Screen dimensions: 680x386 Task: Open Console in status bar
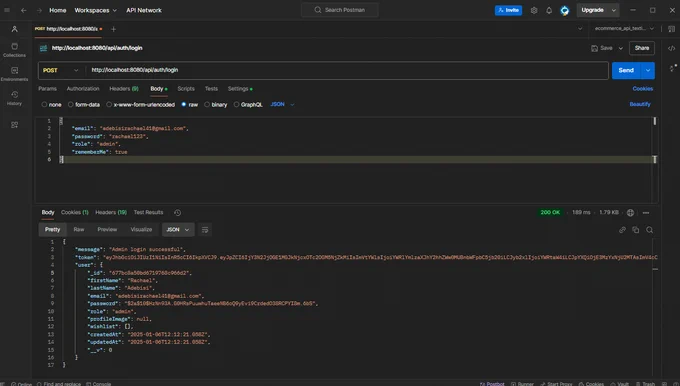pos(98,384)
